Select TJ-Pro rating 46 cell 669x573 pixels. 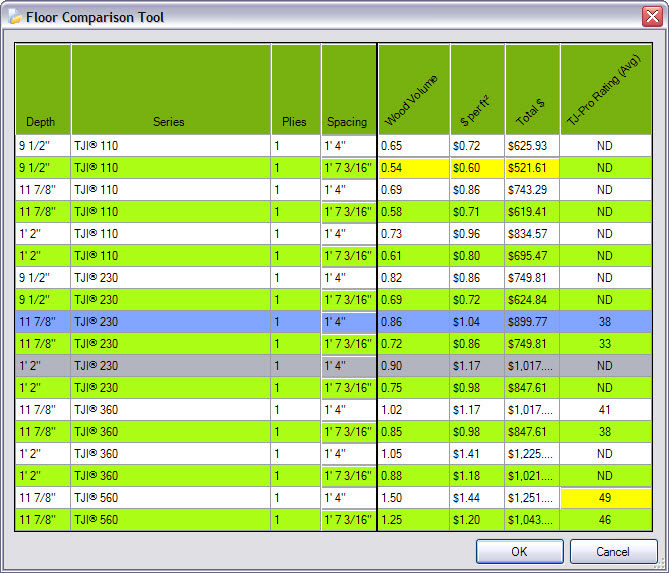coord(606,520)
